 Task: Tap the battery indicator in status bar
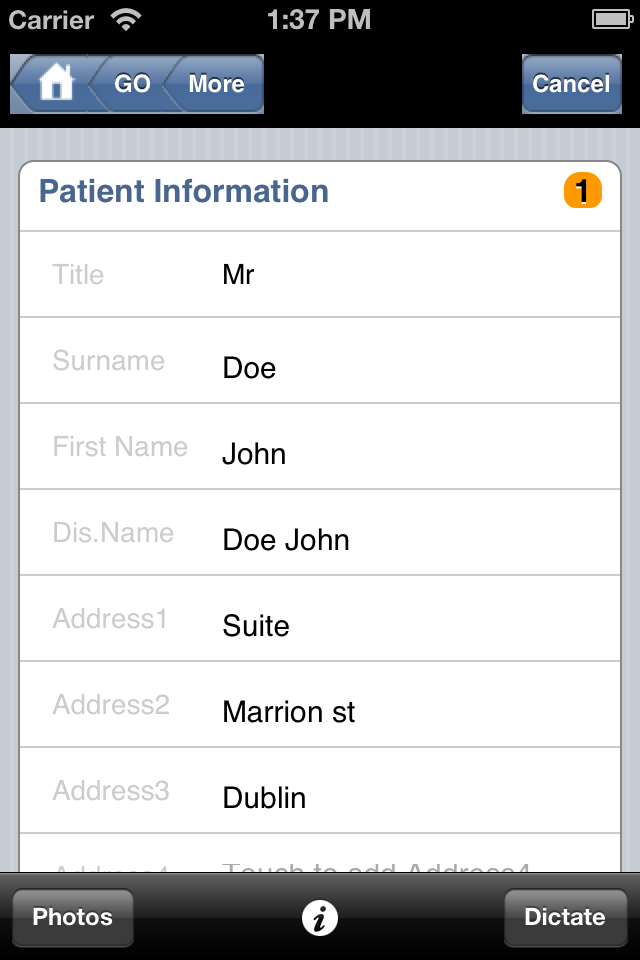612,20
